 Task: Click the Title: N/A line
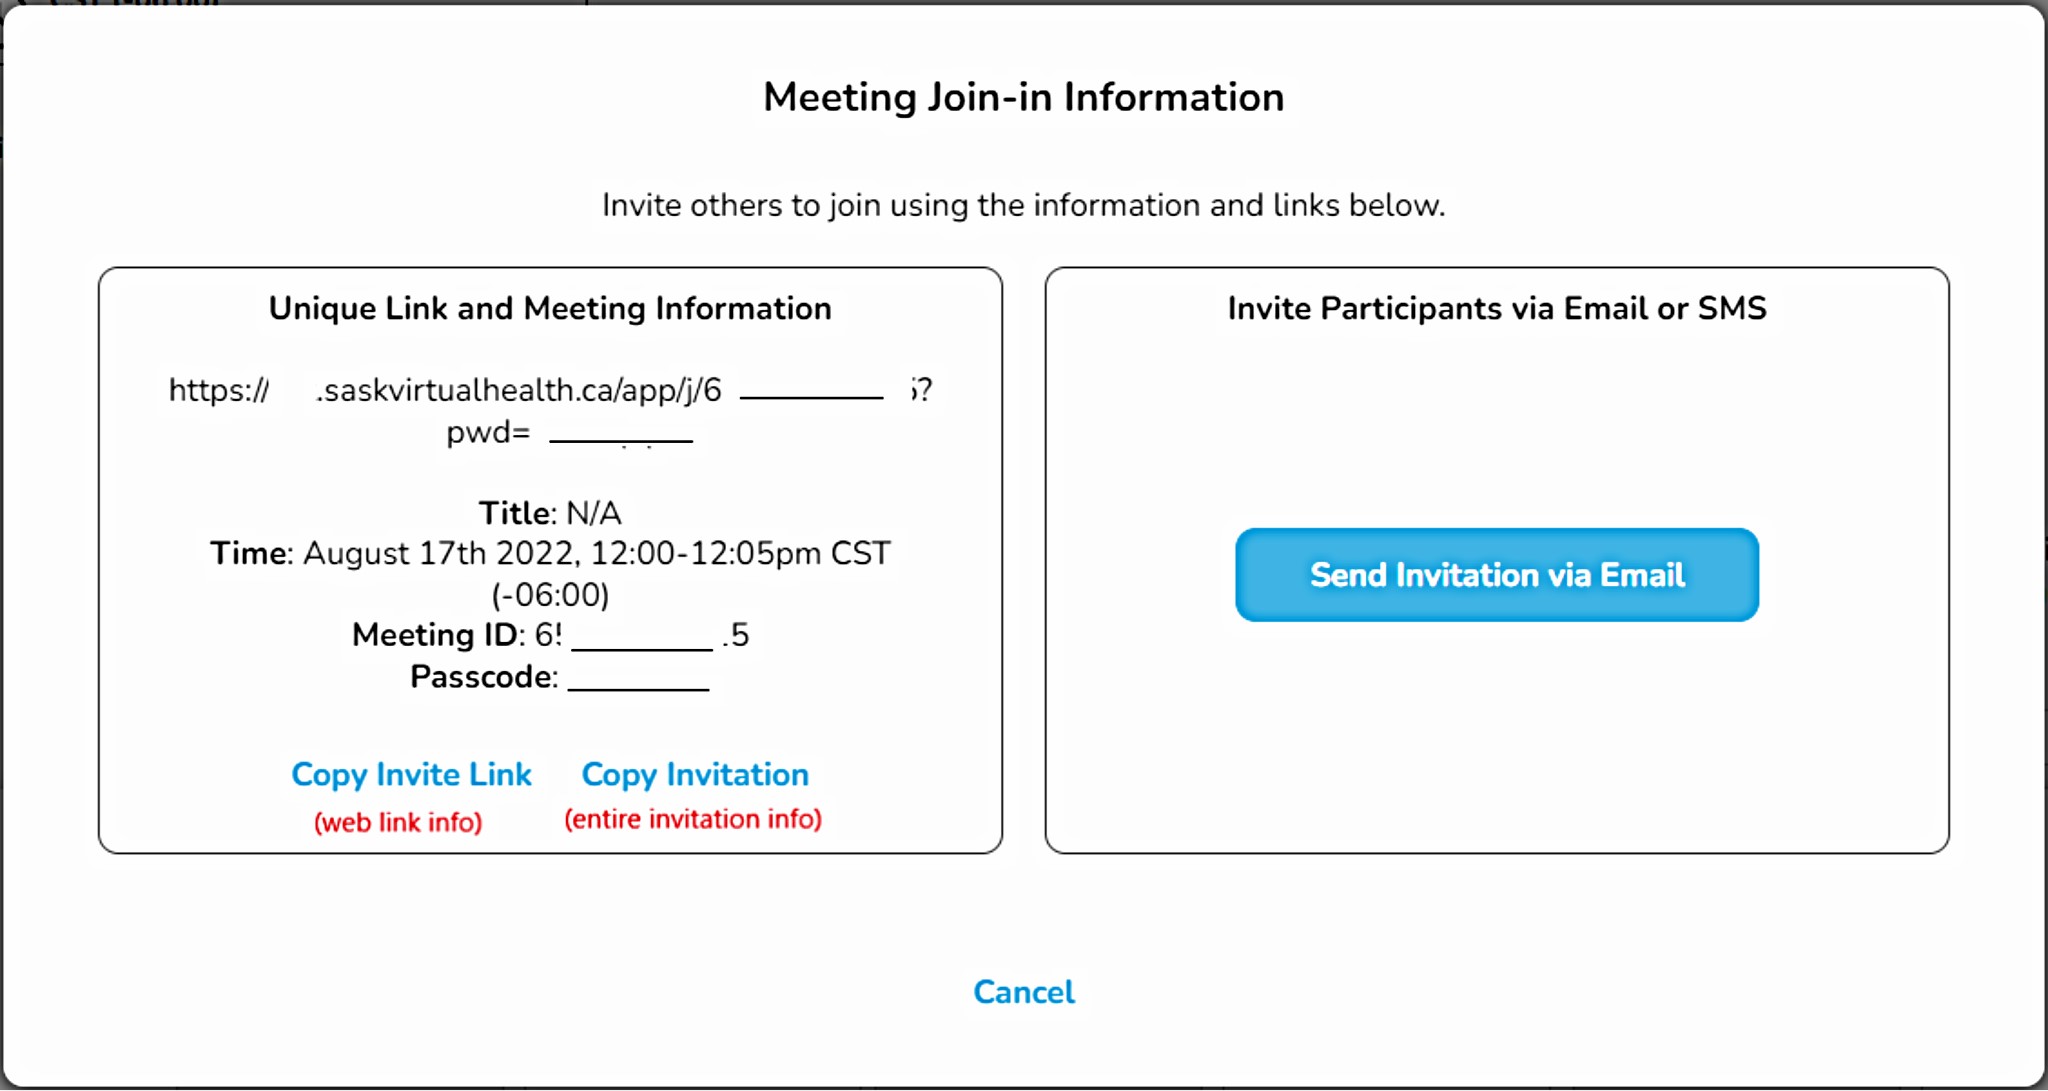click(x=550, y=513)
